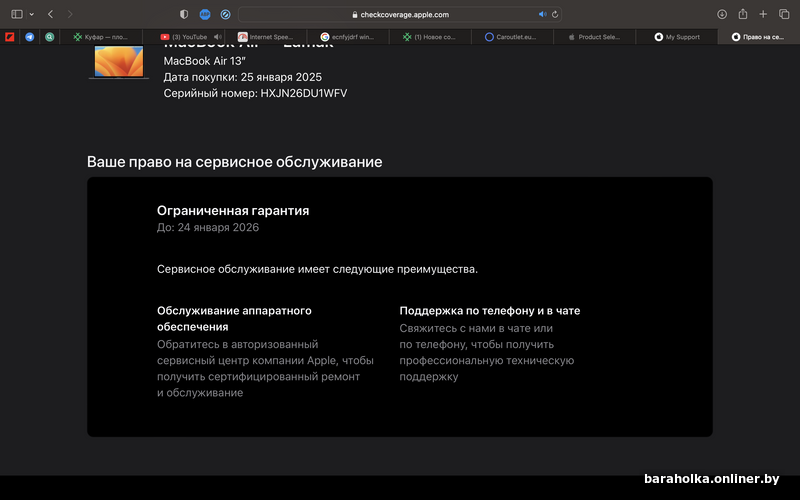
Task: Mute audio via address bar speaker icon
Action: [542, 14]
